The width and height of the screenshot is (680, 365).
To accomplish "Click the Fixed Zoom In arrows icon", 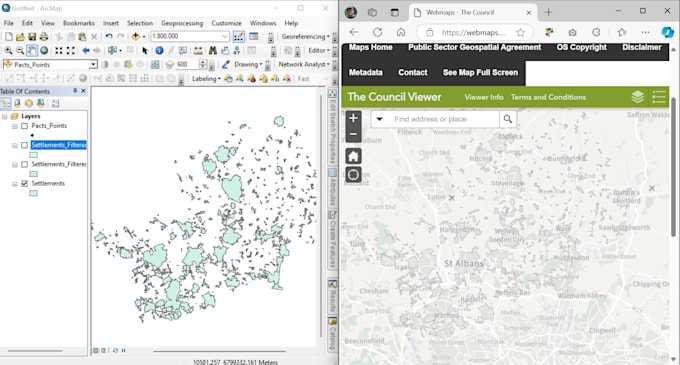I will [x=59, y=50].
